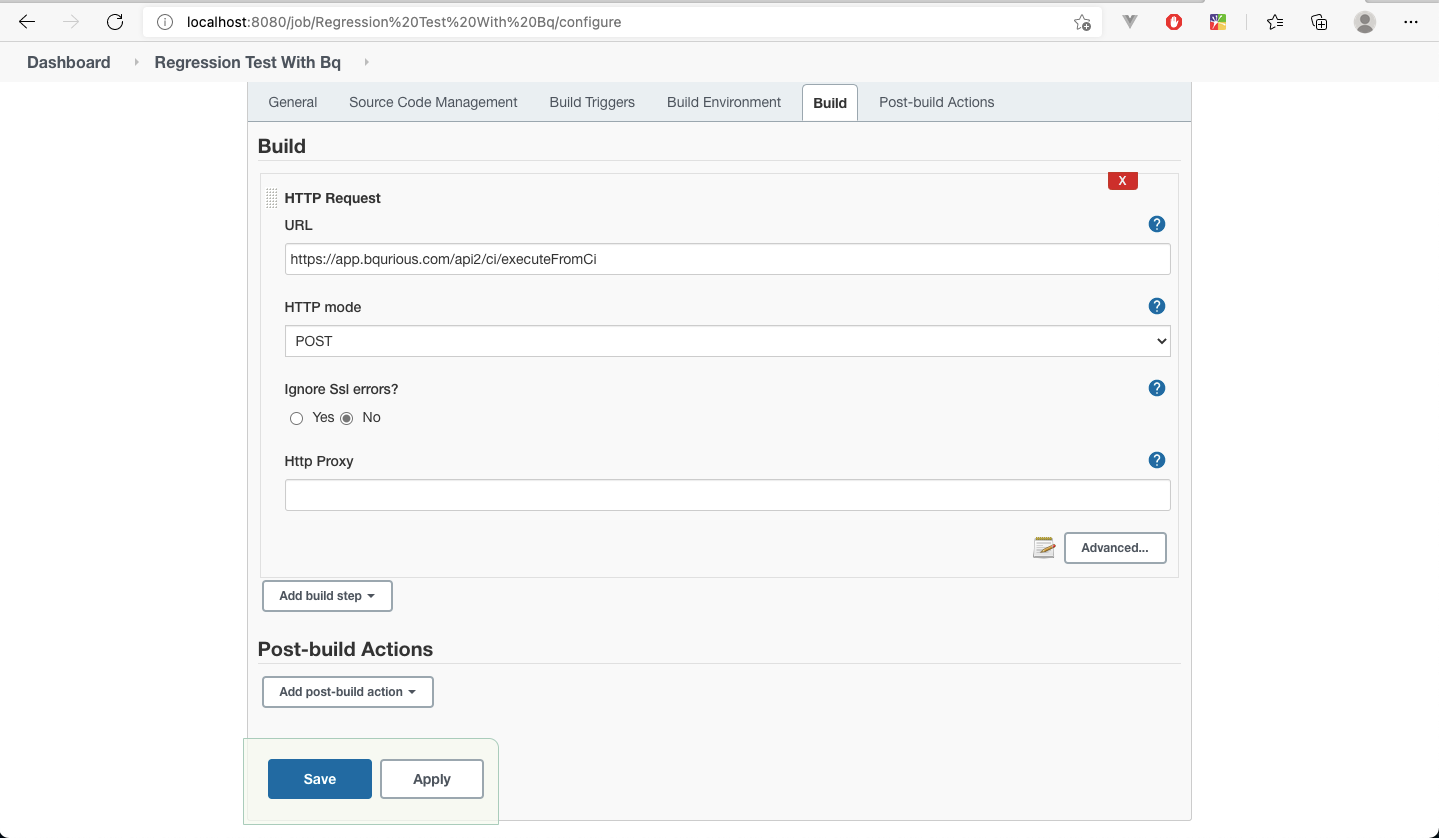Click the Build section heading
The image size is (1439, 838).
pyautogui.click(x=282, y=146)
